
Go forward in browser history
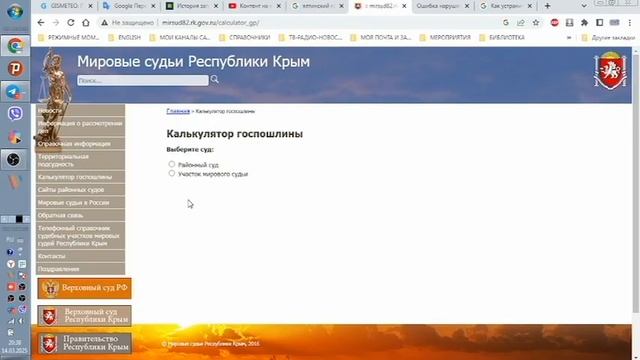point(56,23)
